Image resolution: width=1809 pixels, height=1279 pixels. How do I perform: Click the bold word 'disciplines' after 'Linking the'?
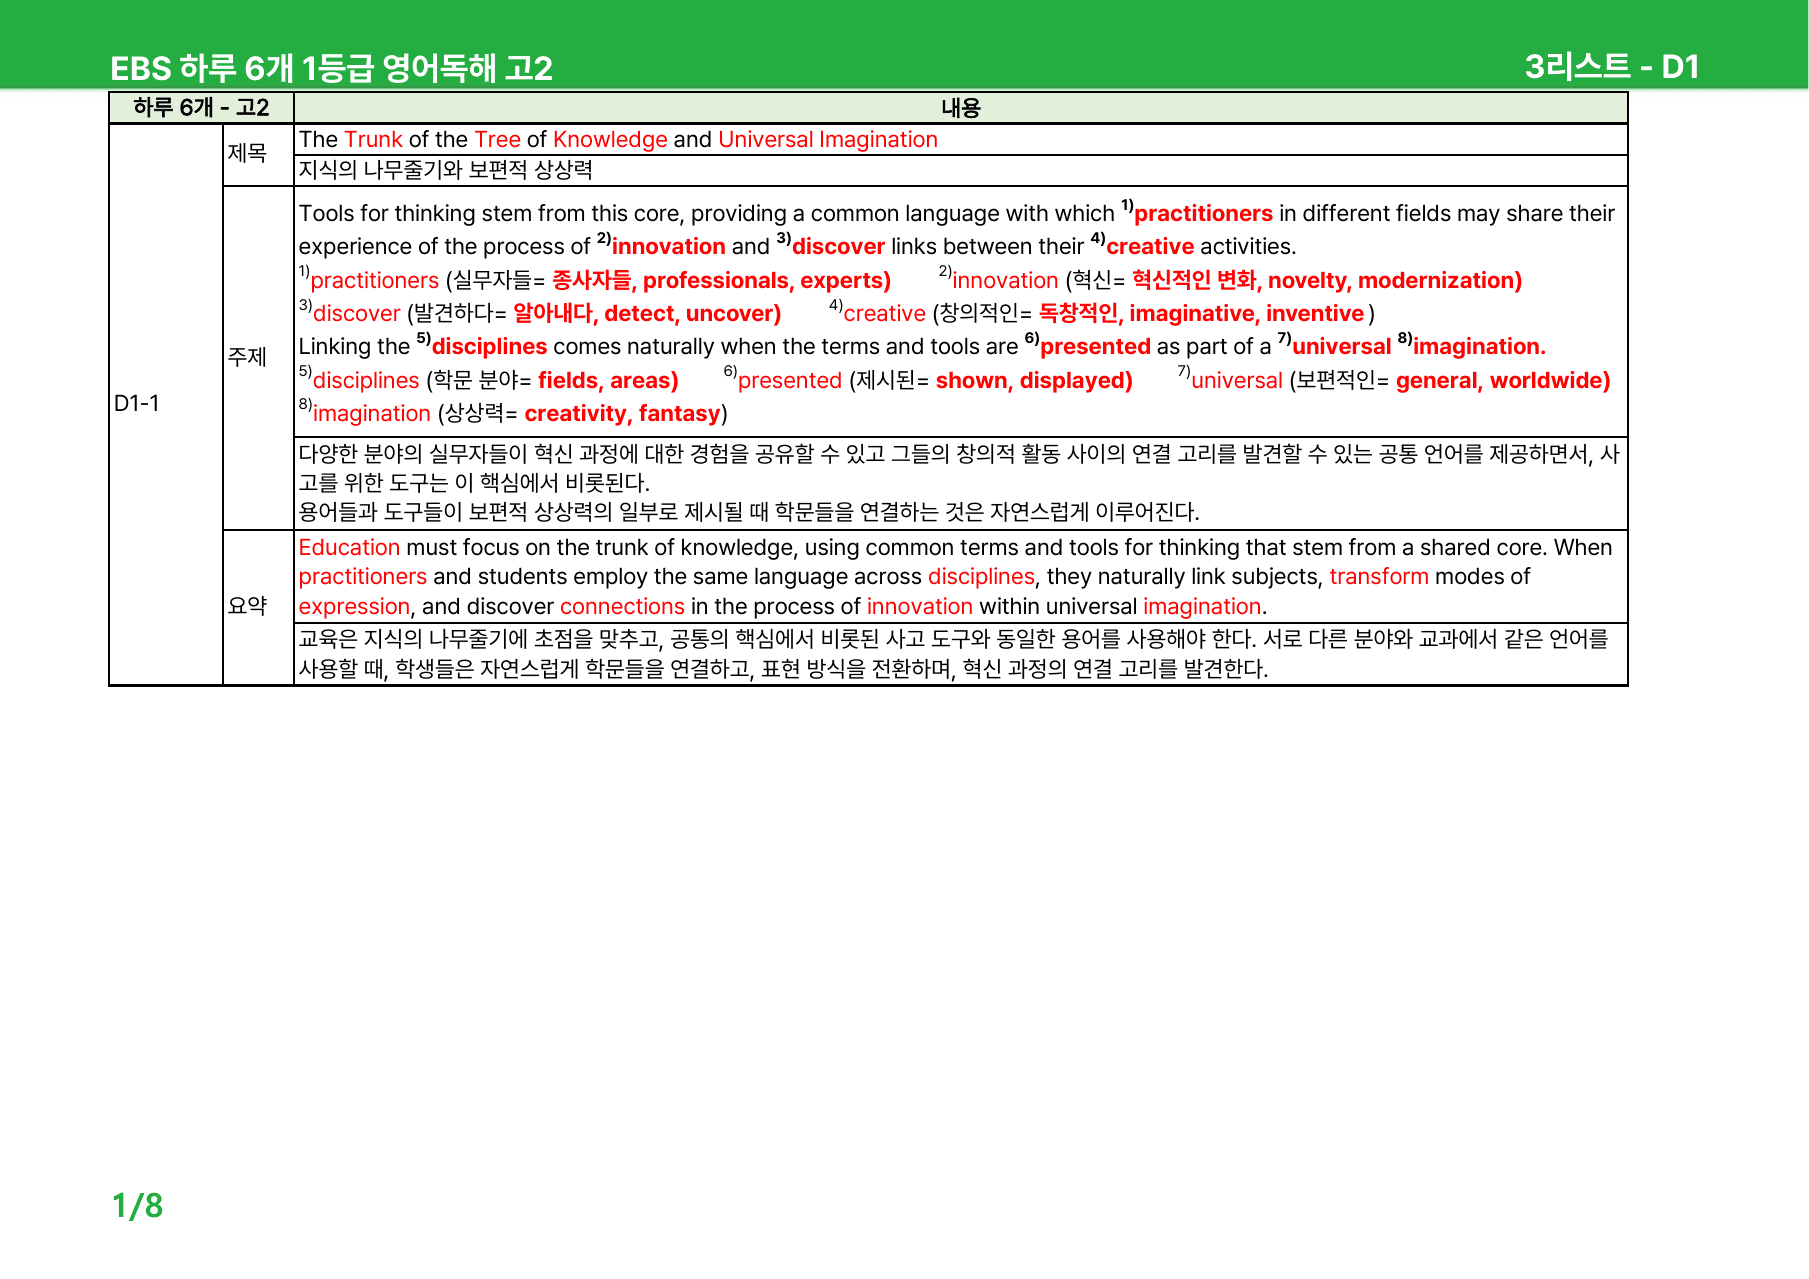[x=489, y=346]
